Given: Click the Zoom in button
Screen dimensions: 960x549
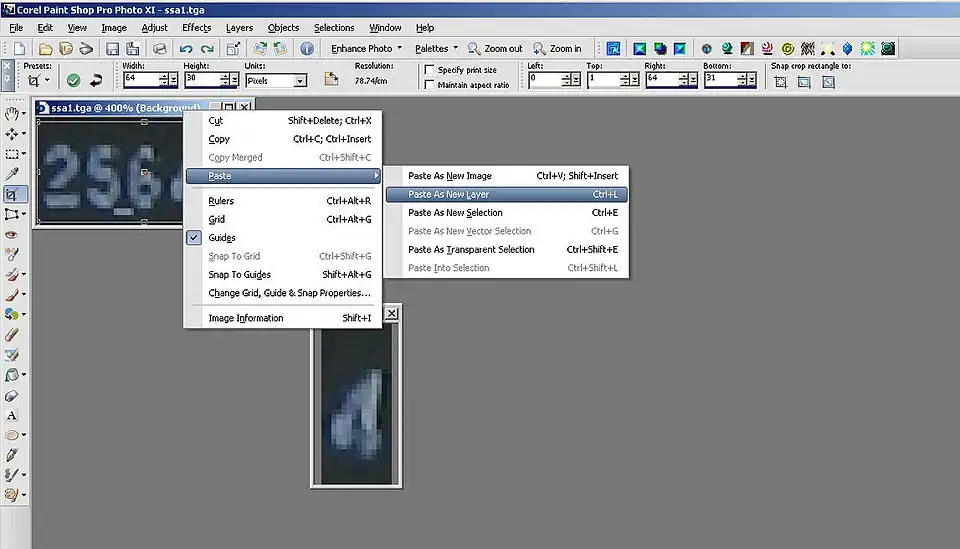Looking at the screenshot, I should 558,48.
